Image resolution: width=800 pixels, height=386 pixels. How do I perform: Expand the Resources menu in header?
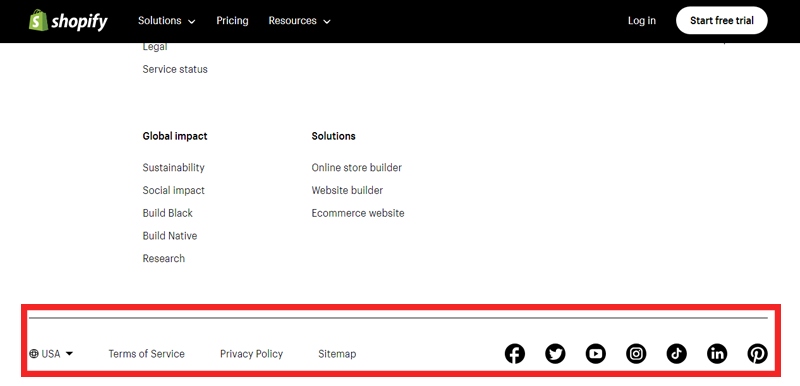click(x=299, y=21)
